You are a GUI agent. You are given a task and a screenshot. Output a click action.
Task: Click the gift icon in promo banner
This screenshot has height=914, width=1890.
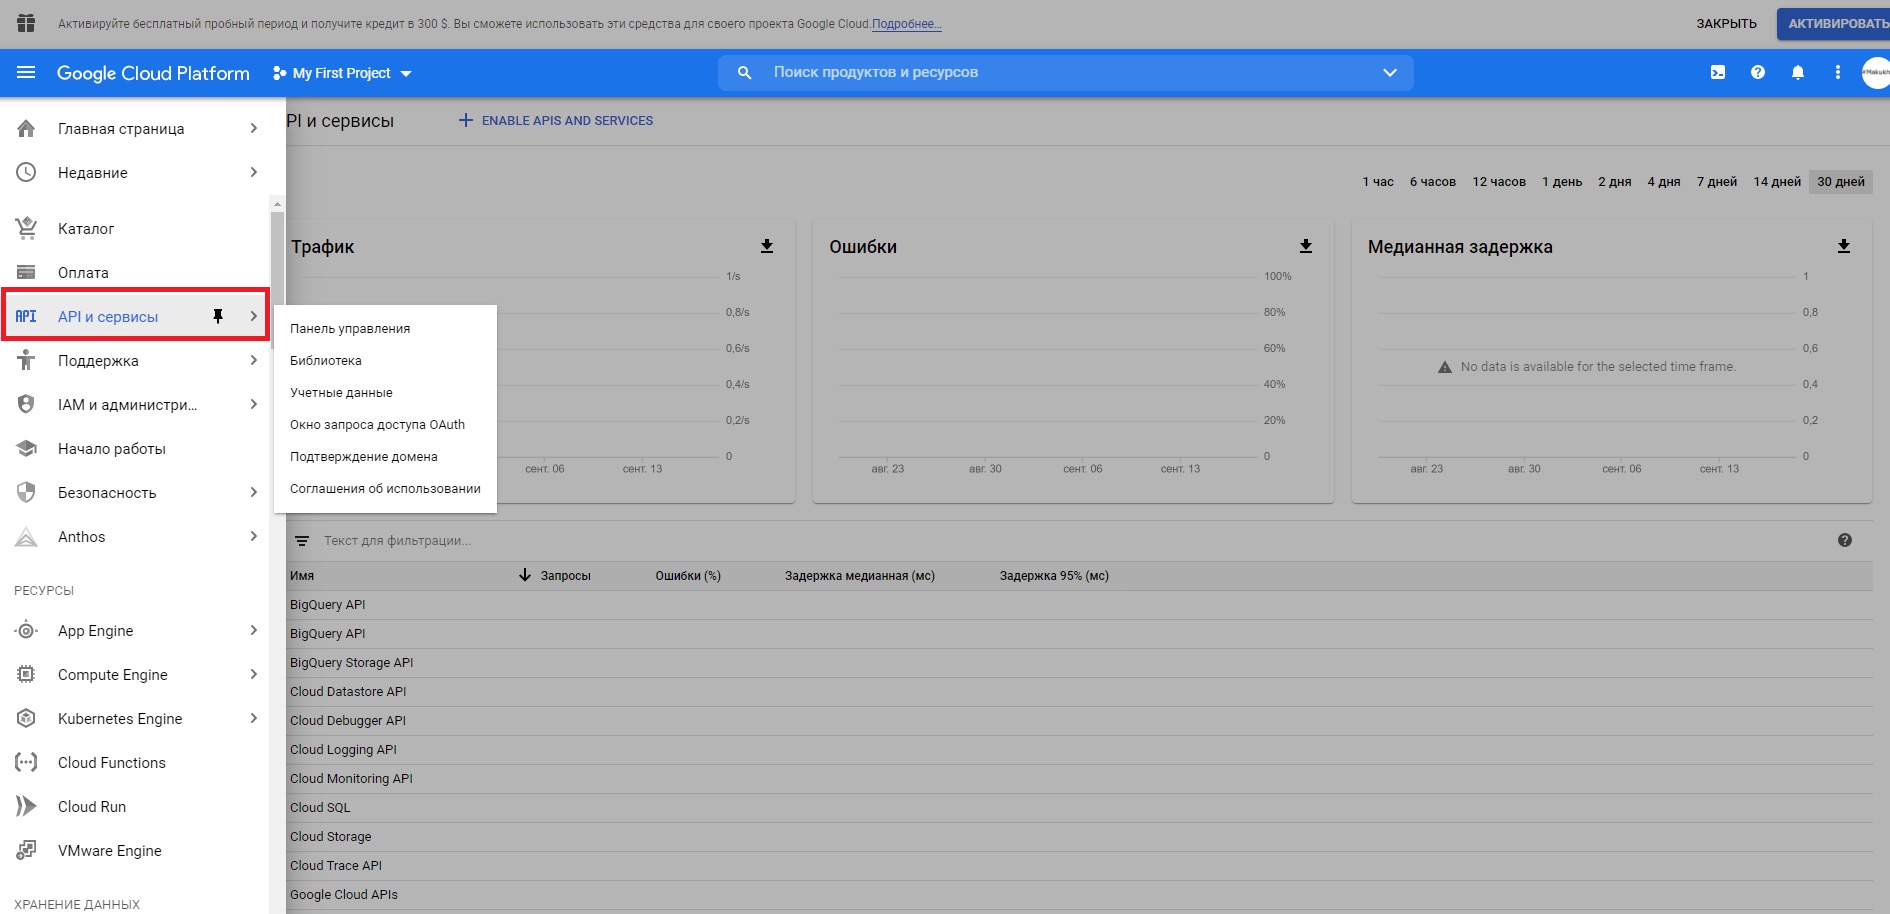pos(26,23)
